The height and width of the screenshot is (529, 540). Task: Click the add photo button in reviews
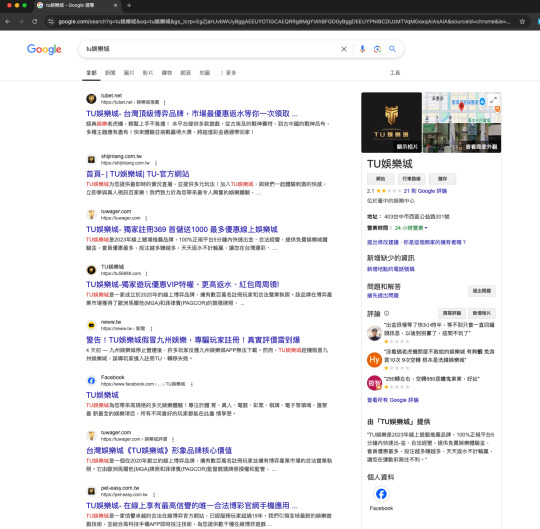click(x=481, y=313)
